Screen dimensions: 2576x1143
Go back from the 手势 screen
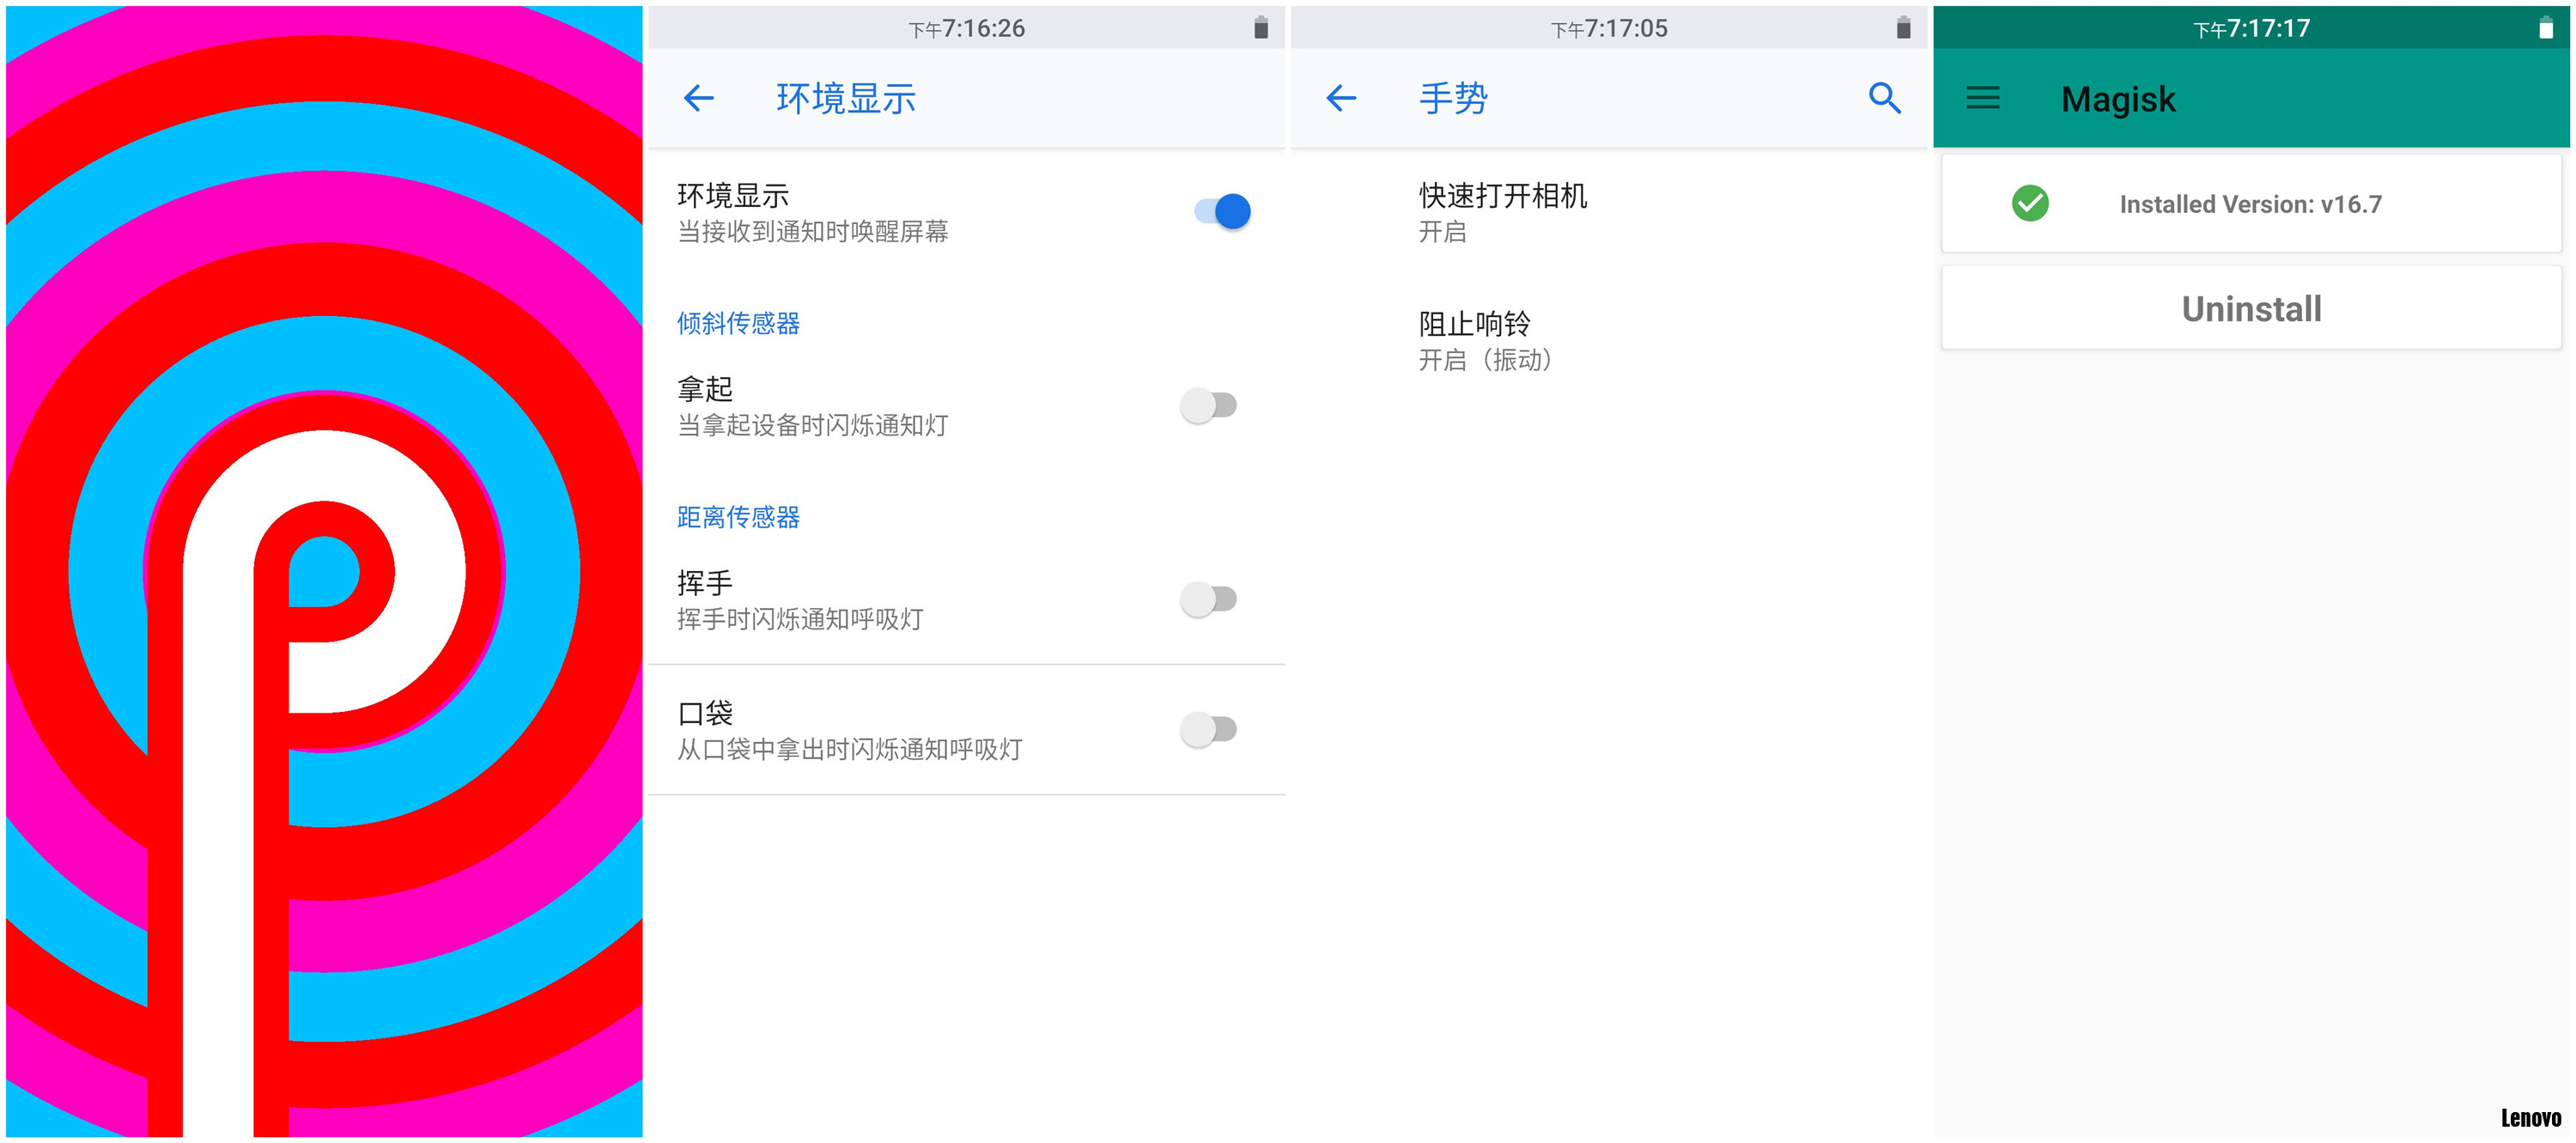(1340, 98)
